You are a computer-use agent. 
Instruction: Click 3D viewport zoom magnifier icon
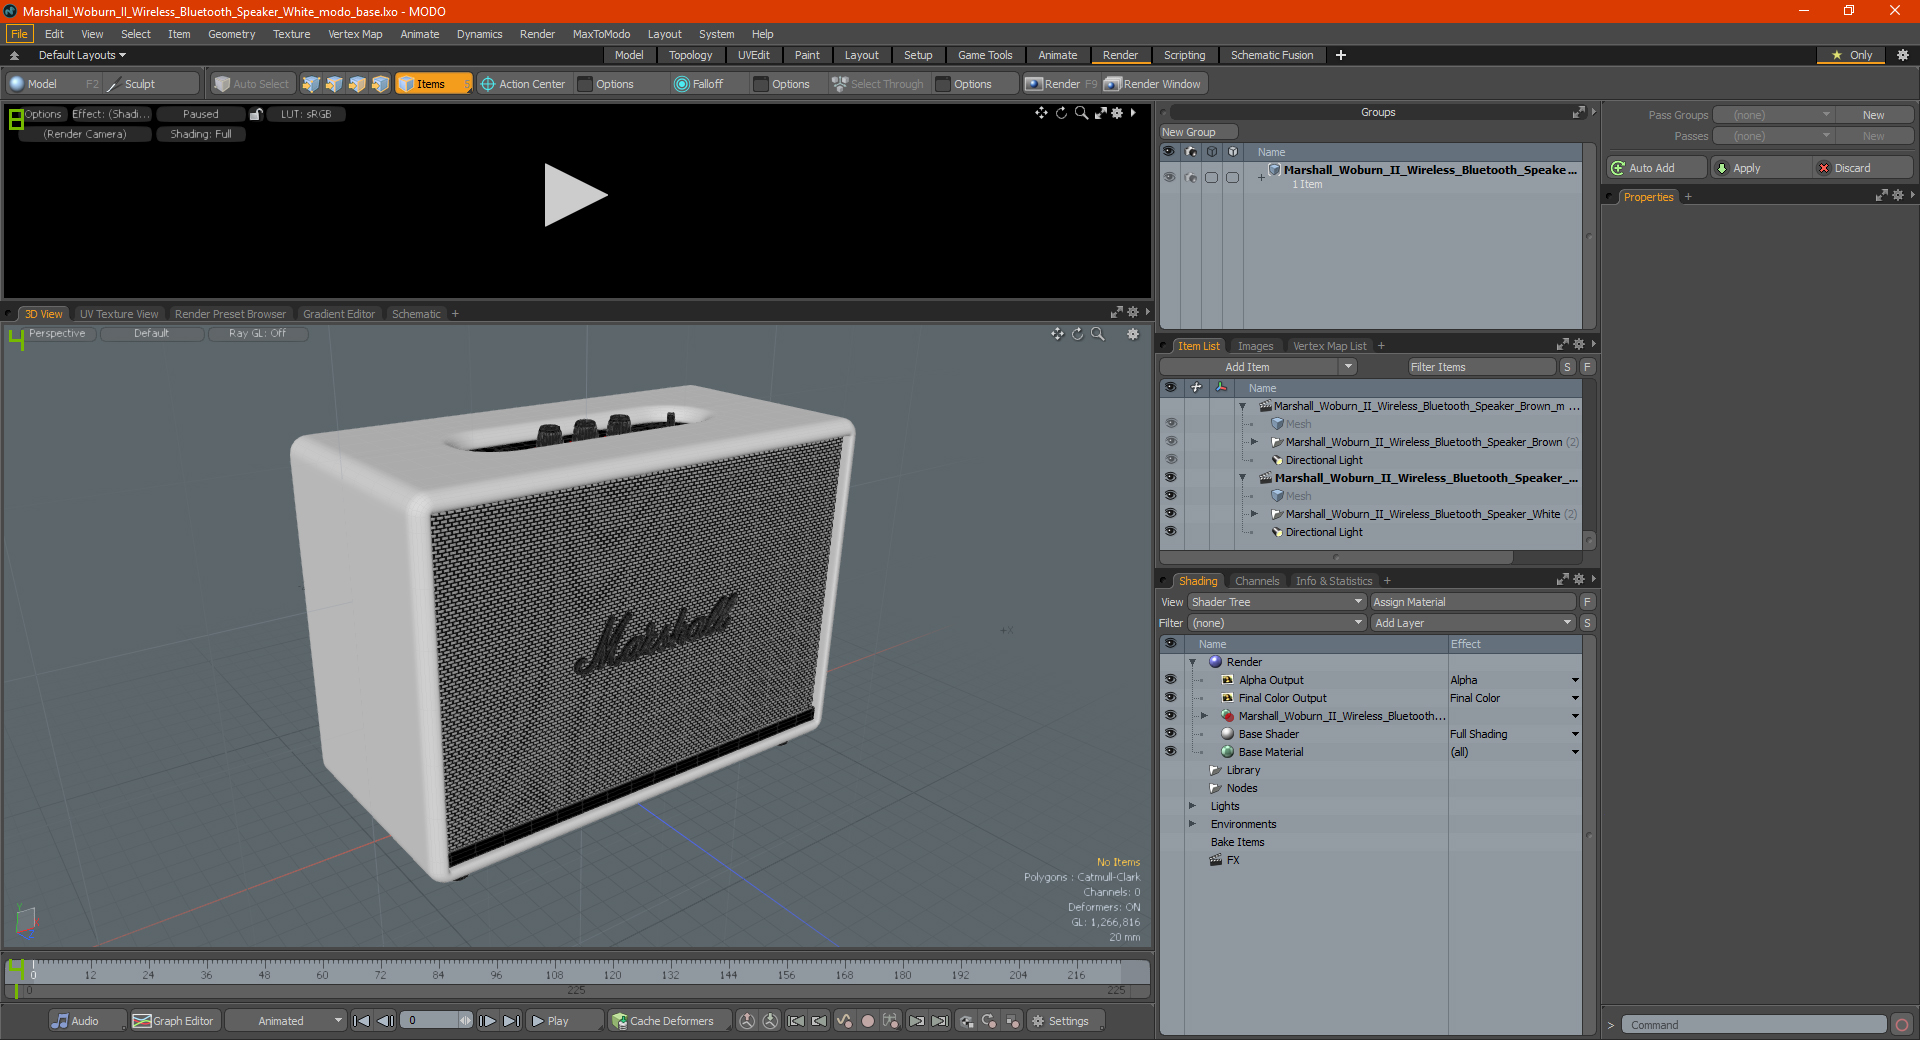tap(1097, 334)
